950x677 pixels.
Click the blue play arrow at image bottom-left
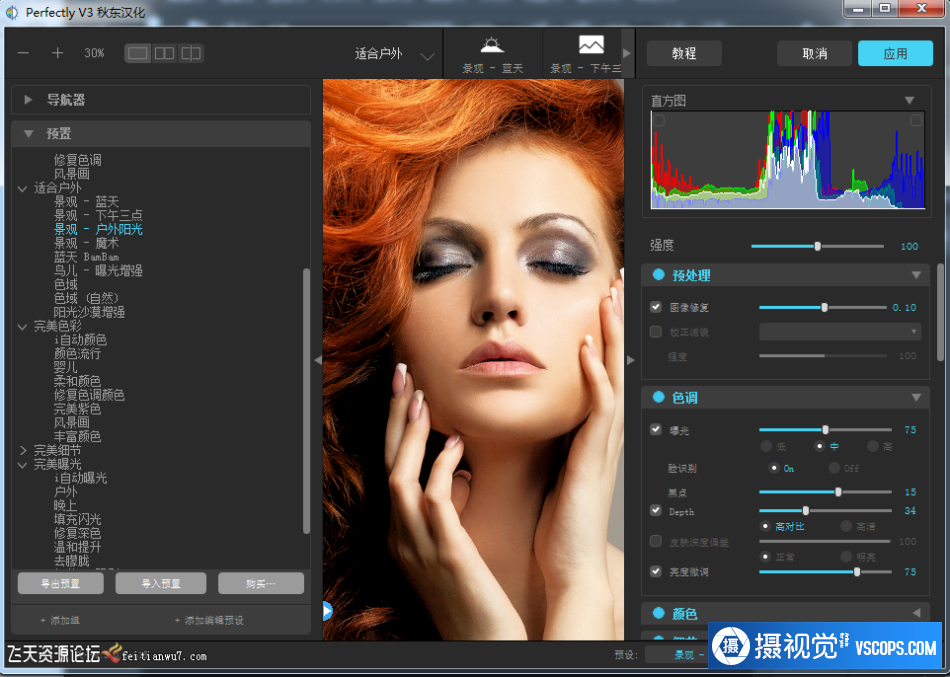click(327, 611)
